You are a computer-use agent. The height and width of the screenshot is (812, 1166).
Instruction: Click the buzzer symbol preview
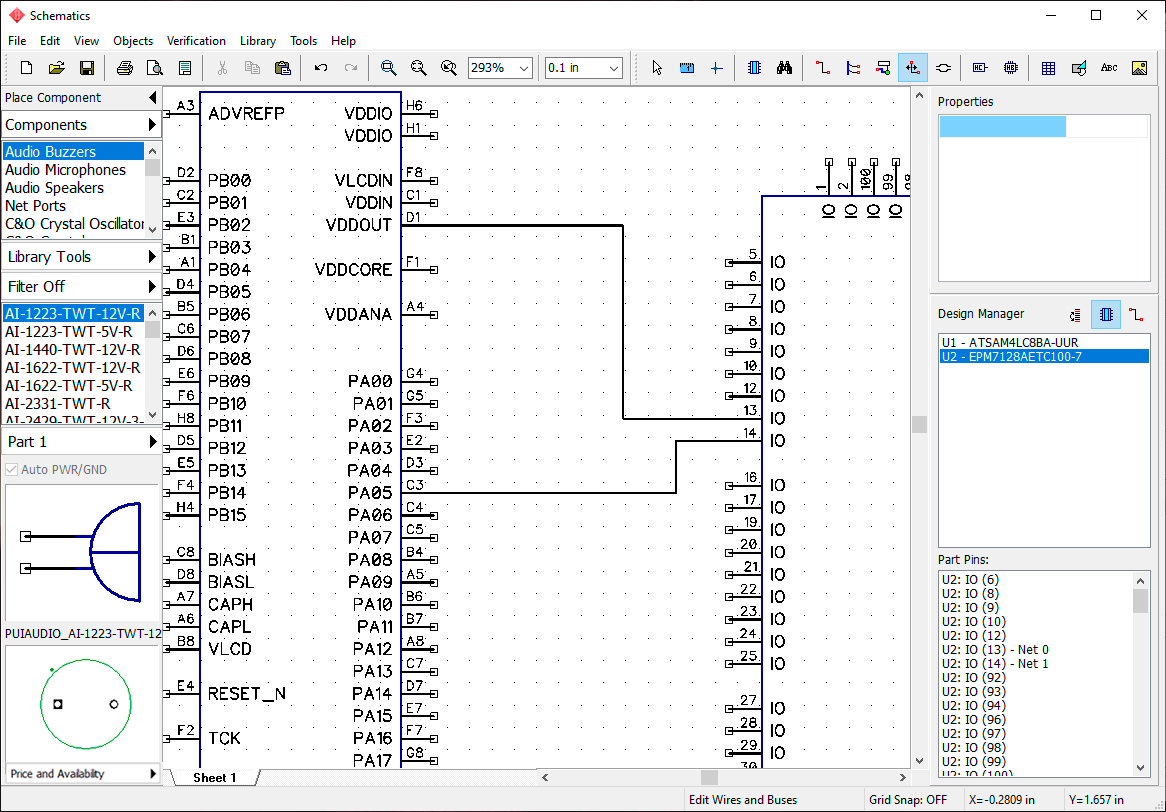[x=83, y=552]
